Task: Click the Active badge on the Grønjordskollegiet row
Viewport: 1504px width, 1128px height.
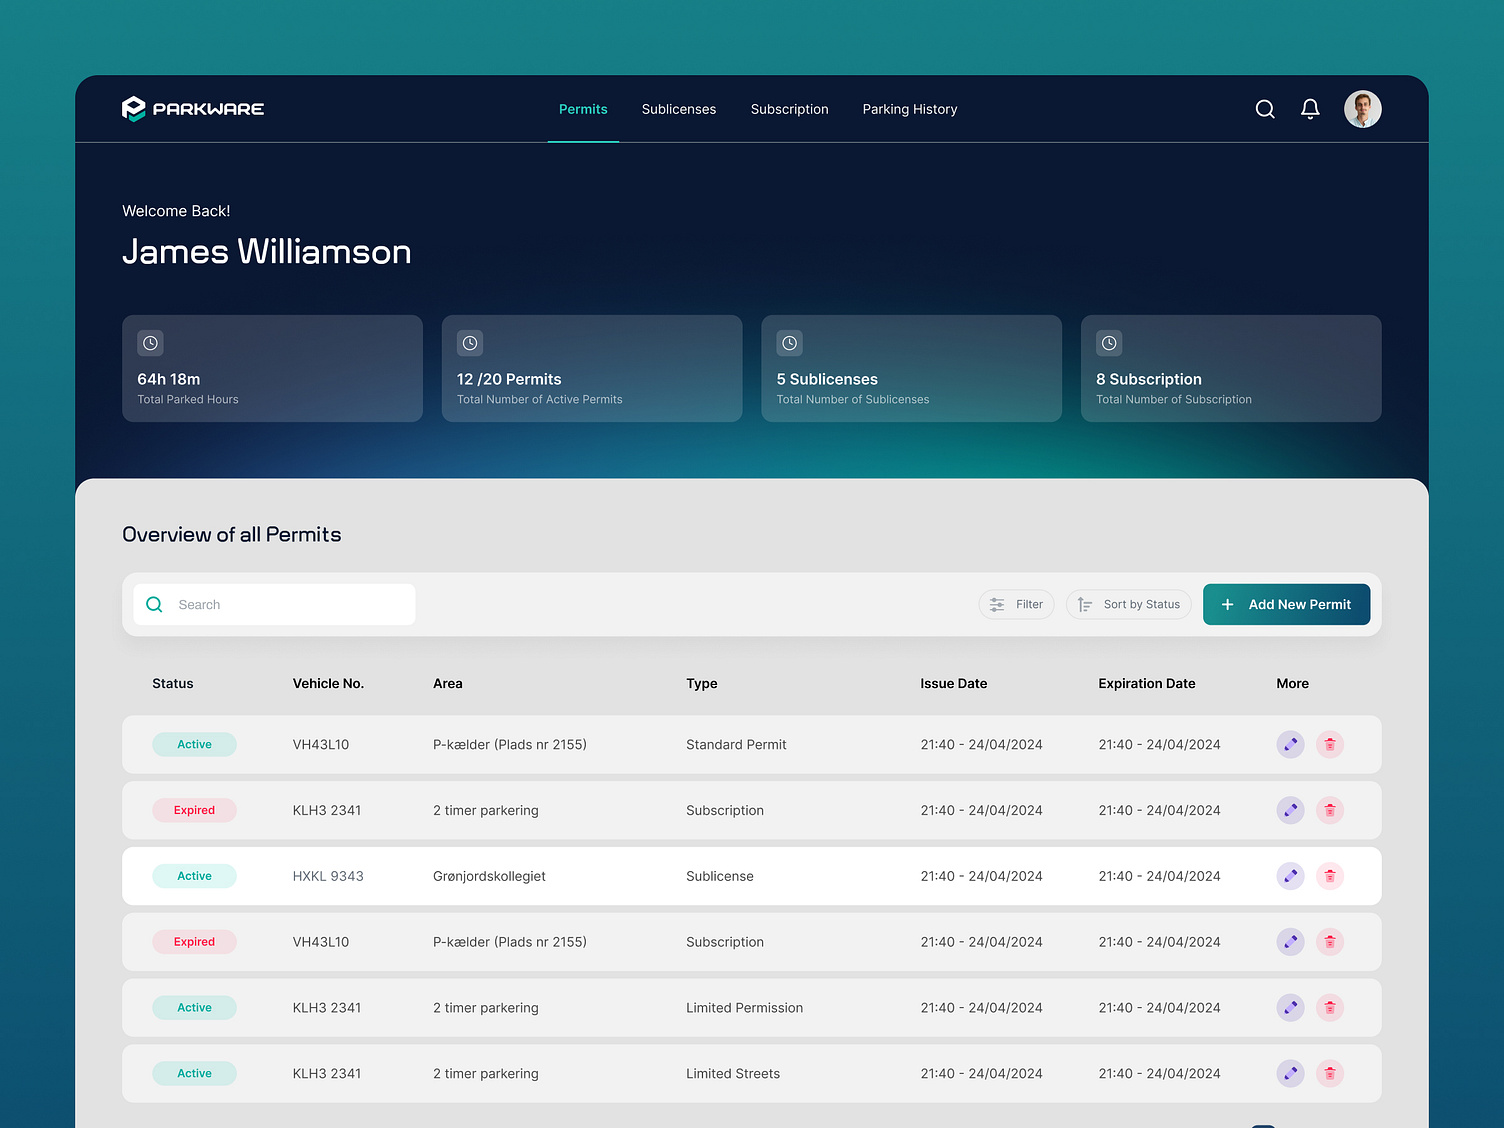Action: 194,876
